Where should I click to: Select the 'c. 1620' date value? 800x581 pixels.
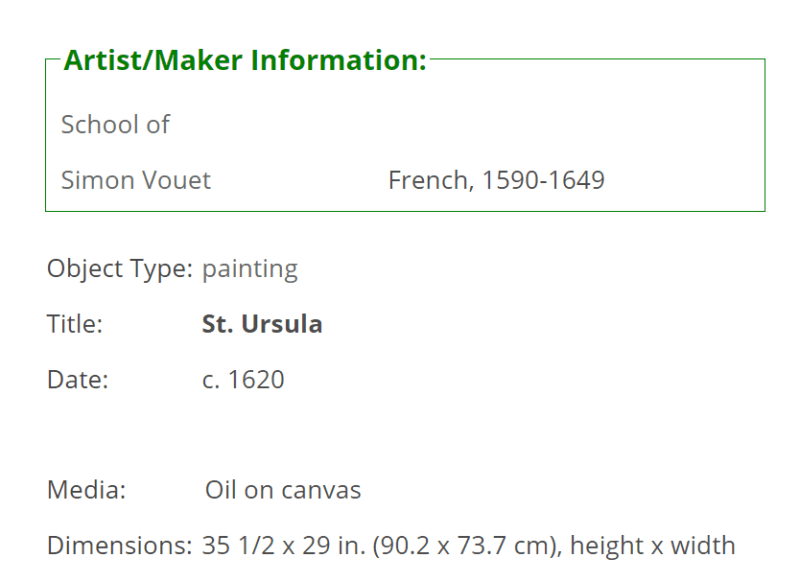[x=243, y=380]
